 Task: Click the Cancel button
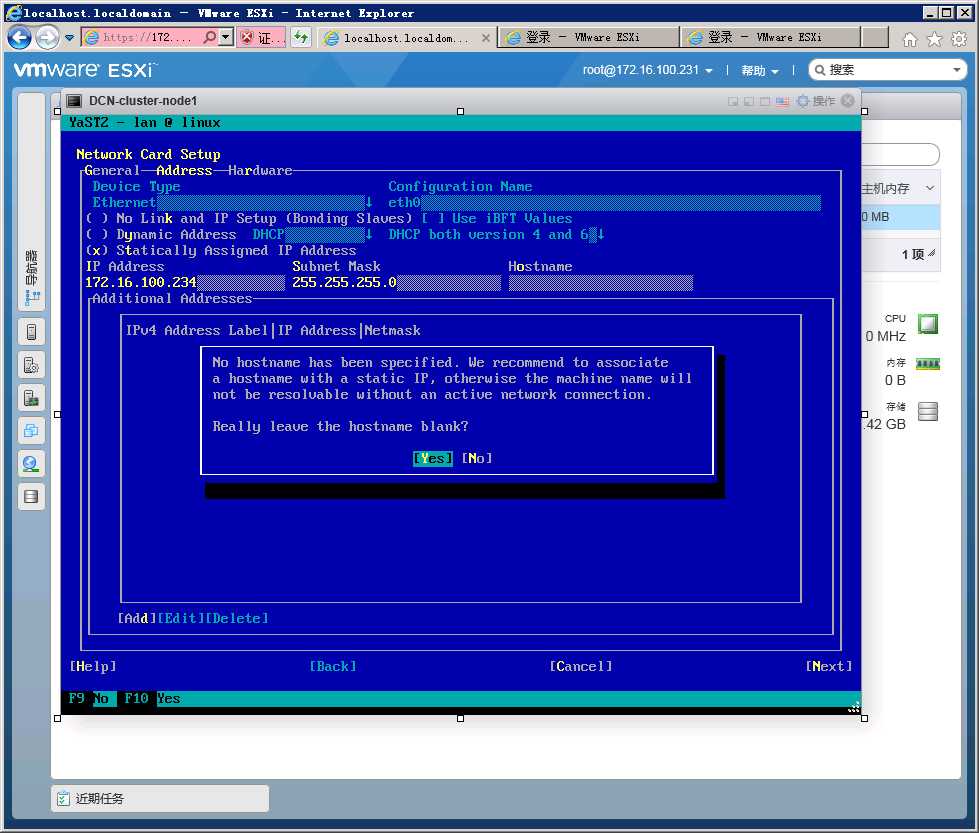click(x=581, y=666)
